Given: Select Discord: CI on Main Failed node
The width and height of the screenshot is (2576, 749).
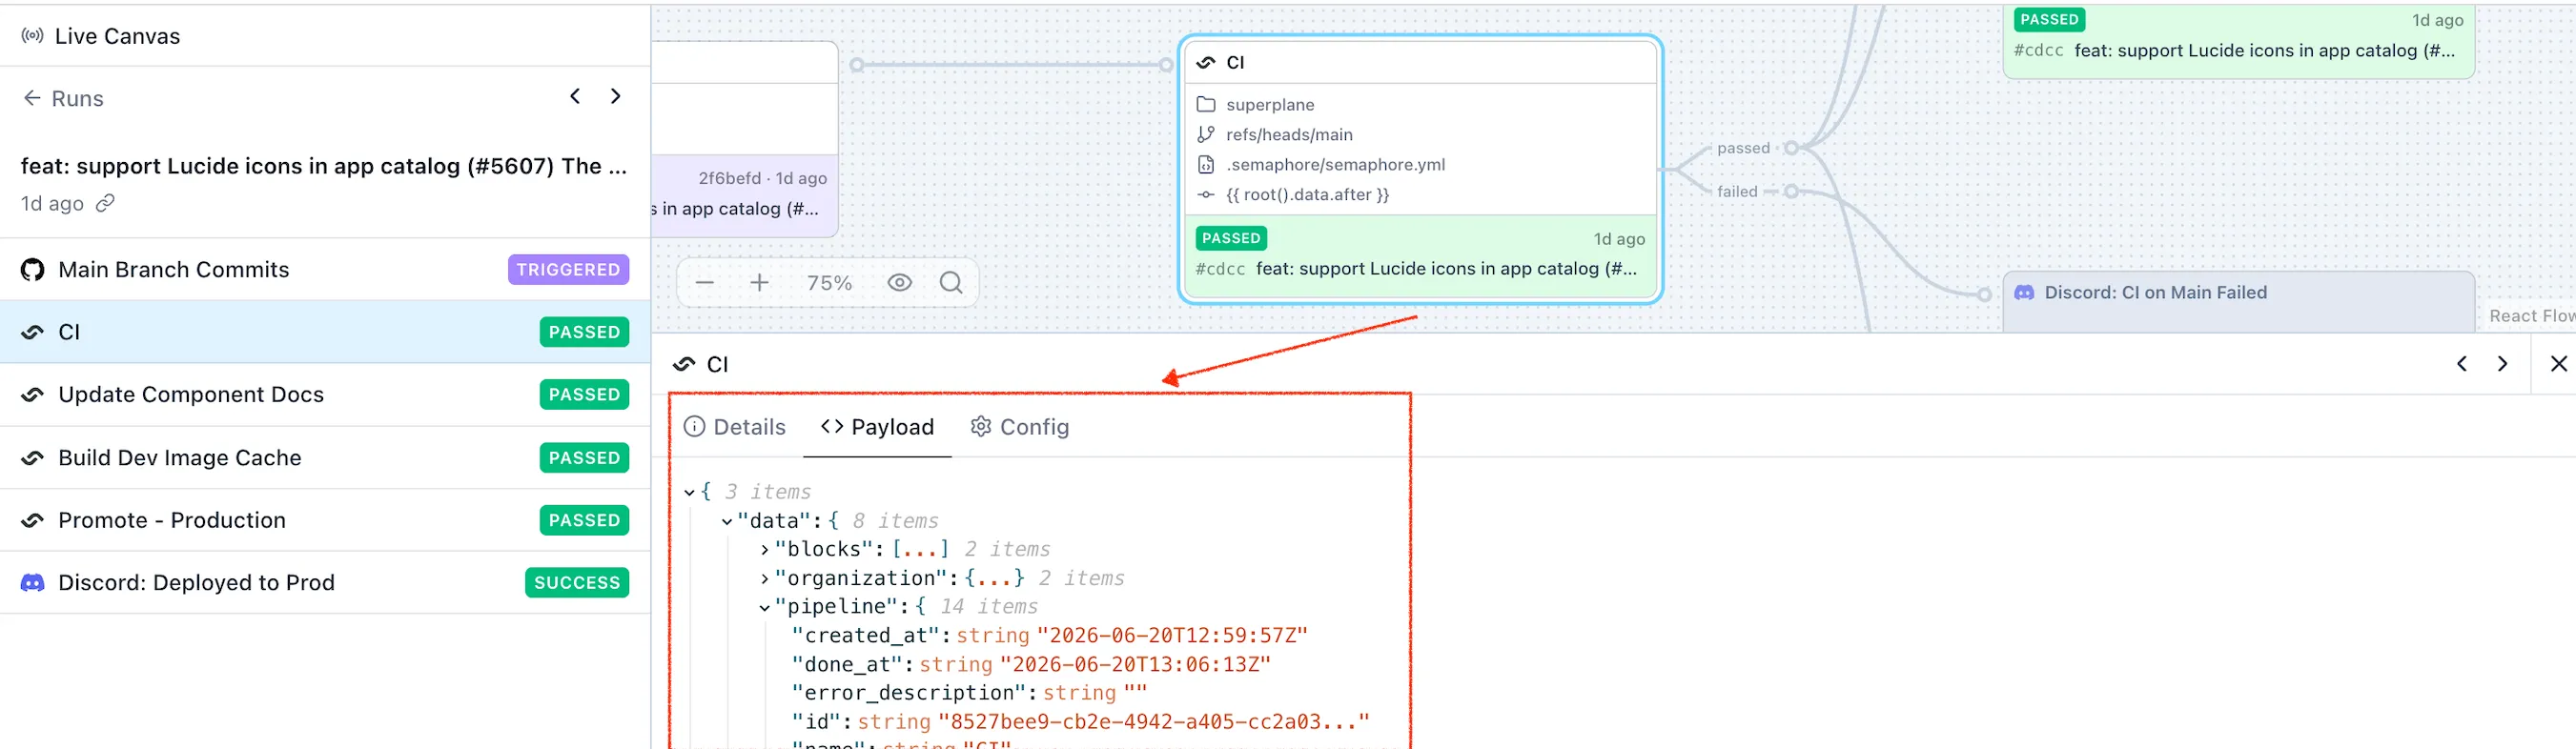Looking at the screenshot, I should pyautogui.click(x=2238, y=300).
